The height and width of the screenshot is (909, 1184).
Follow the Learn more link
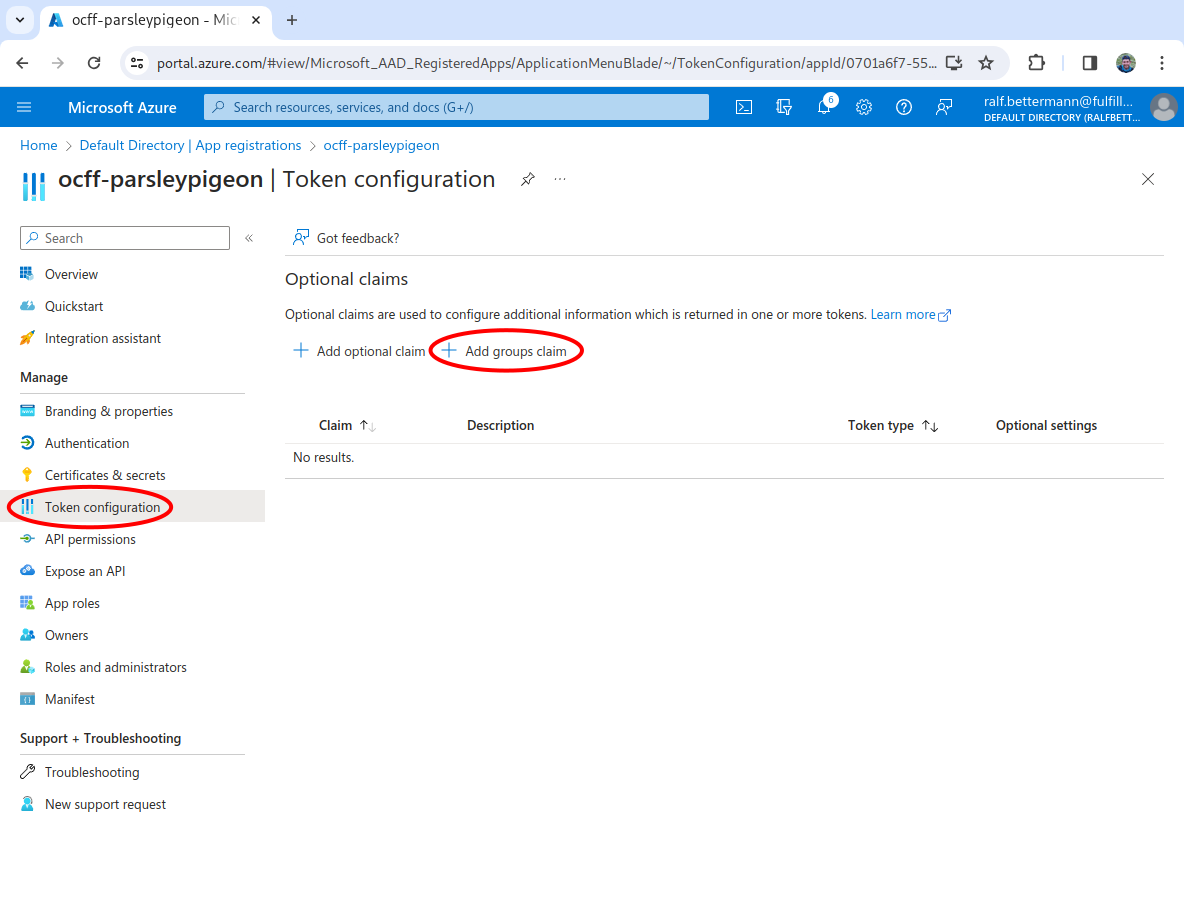coord(911,314)
